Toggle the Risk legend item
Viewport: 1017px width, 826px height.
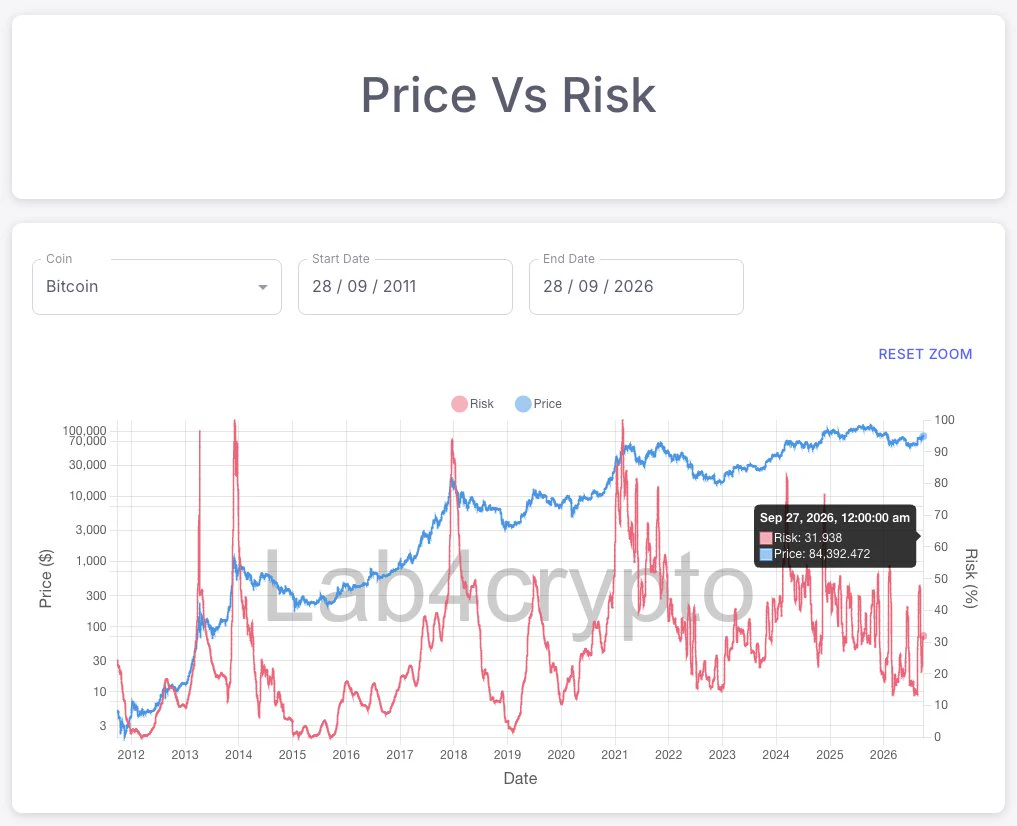(x=472, y=404)
